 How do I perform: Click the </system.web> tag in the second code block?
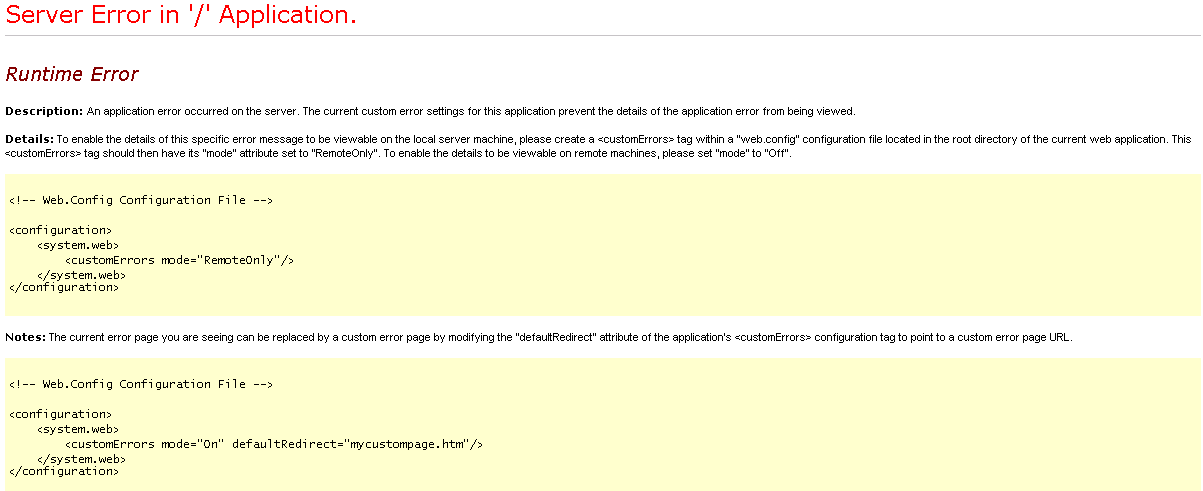pyautogui.click(x=81, y=458)
